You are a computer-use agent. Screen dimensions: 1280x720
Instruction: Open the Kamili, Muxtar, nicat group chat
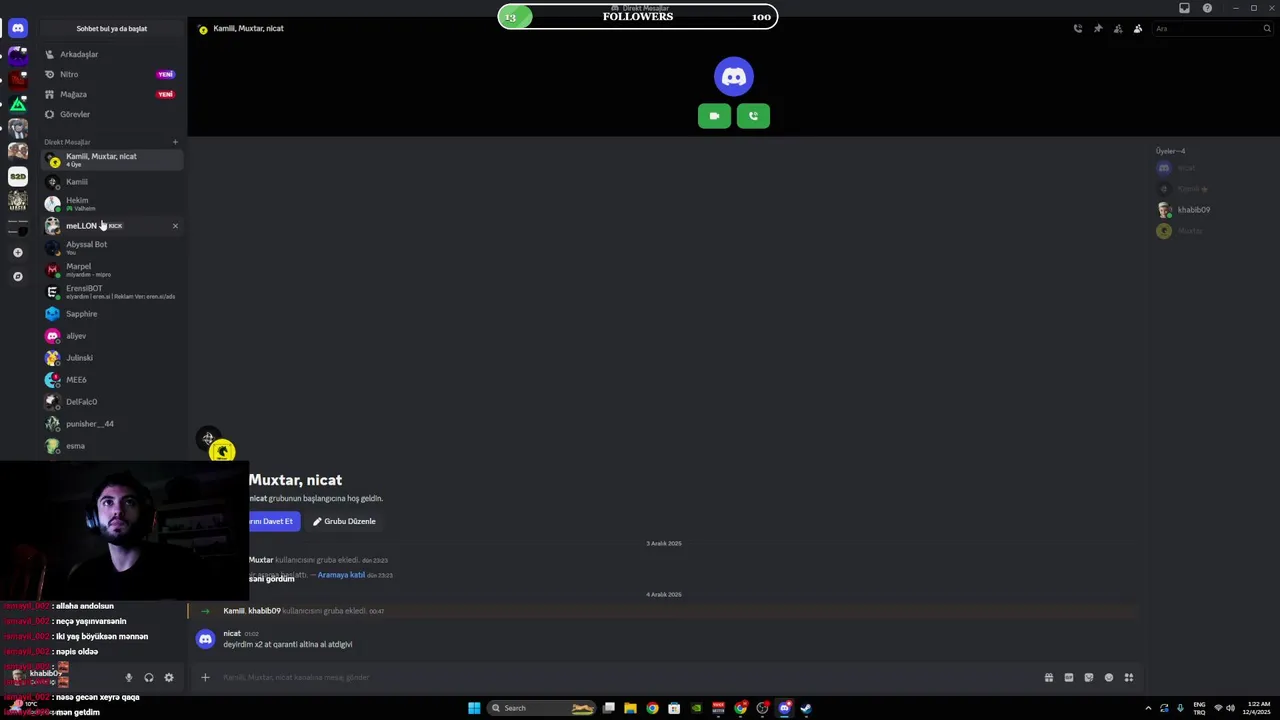tap(110, 159)
